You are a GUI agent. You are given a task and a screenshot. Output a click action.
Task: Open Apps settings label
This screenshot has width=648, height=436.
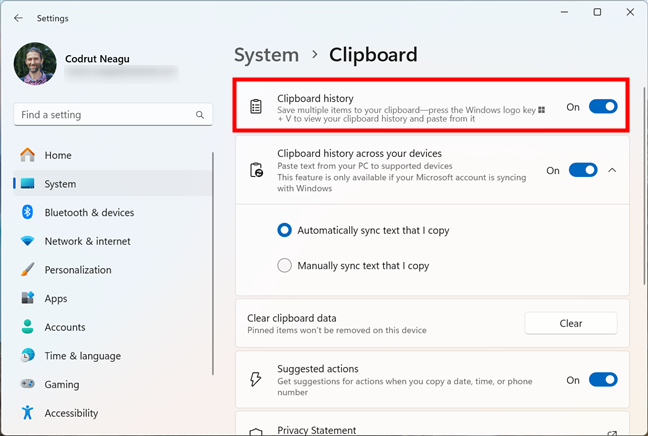56,298
